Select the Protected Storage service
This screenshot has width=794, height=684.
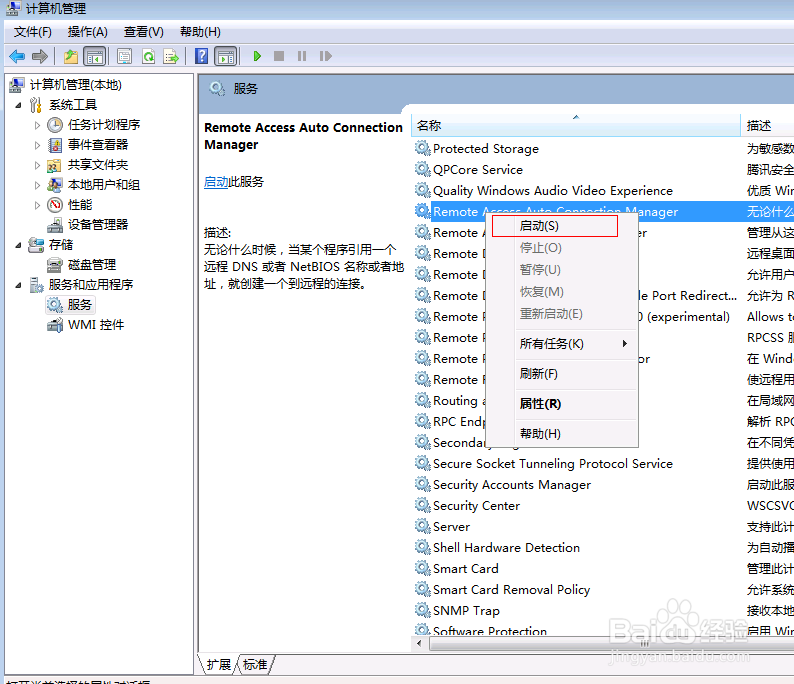(x=486, y=149)
